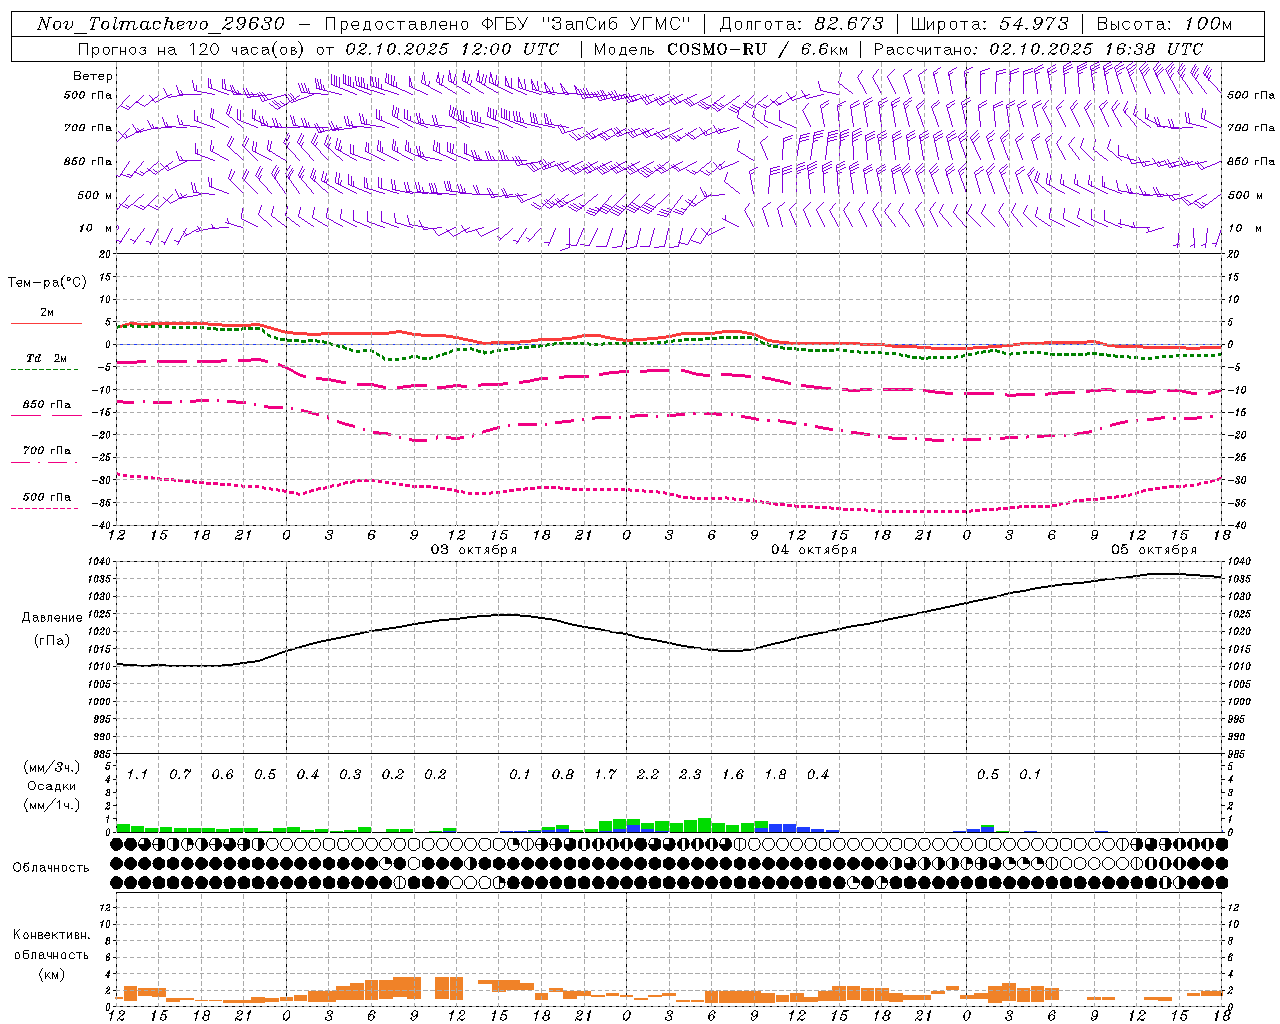Click the Ветер wind panel label
This screenshot has height=1024, width=1280.
[x=93, y=76]
